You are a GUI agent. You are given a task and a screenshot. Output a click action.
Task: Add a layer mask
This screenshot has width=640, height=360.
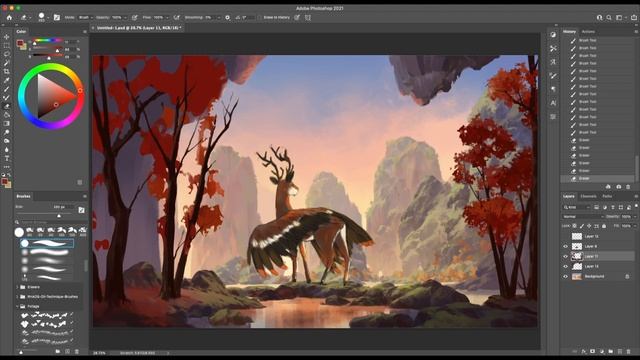(x=593, y=351)
